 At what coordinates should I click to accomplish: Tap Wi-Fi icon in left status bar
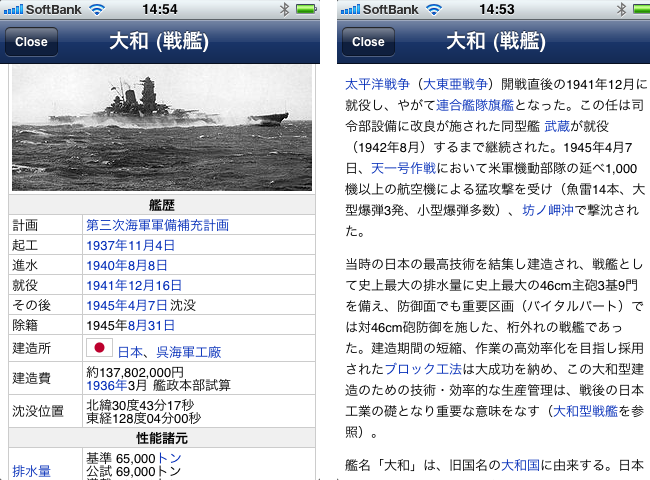97,10
